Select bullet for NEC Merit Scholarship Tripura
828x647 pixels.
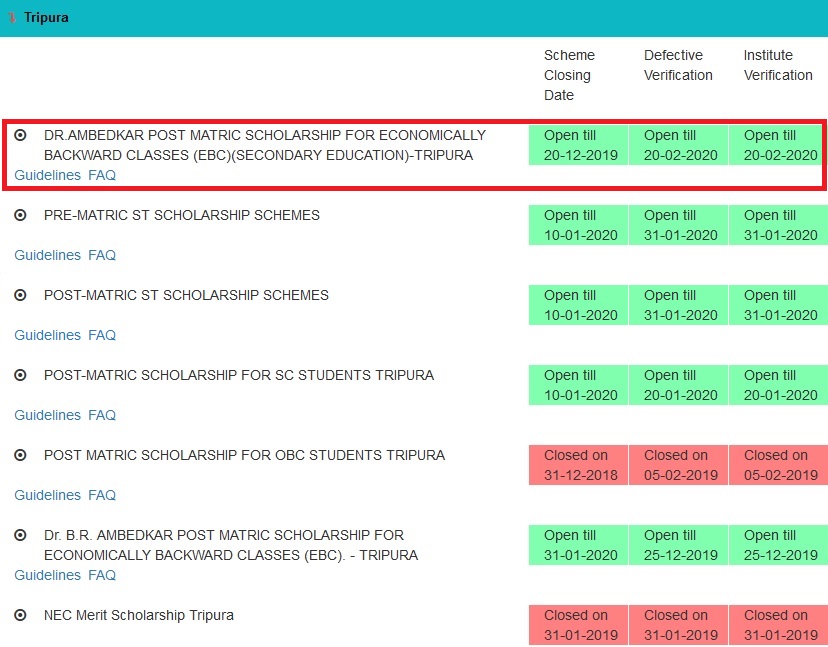20,615
